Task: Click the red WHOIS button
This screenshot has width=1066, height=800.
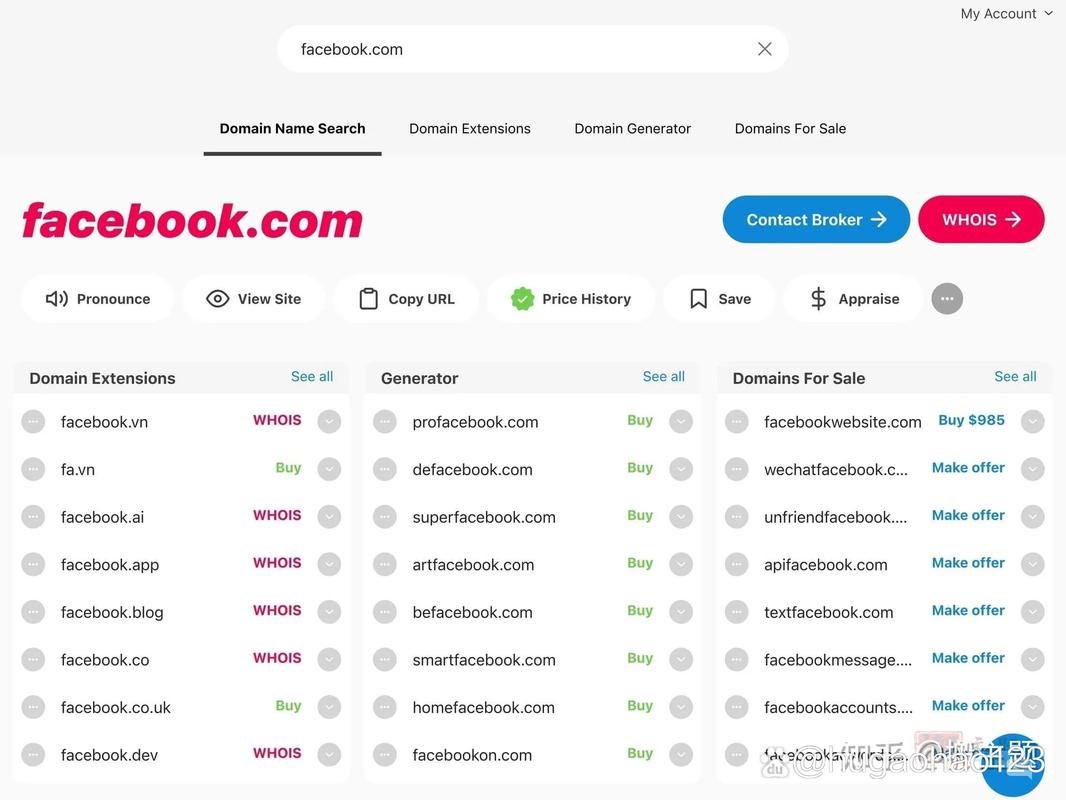Action: (x=981, y=220)
